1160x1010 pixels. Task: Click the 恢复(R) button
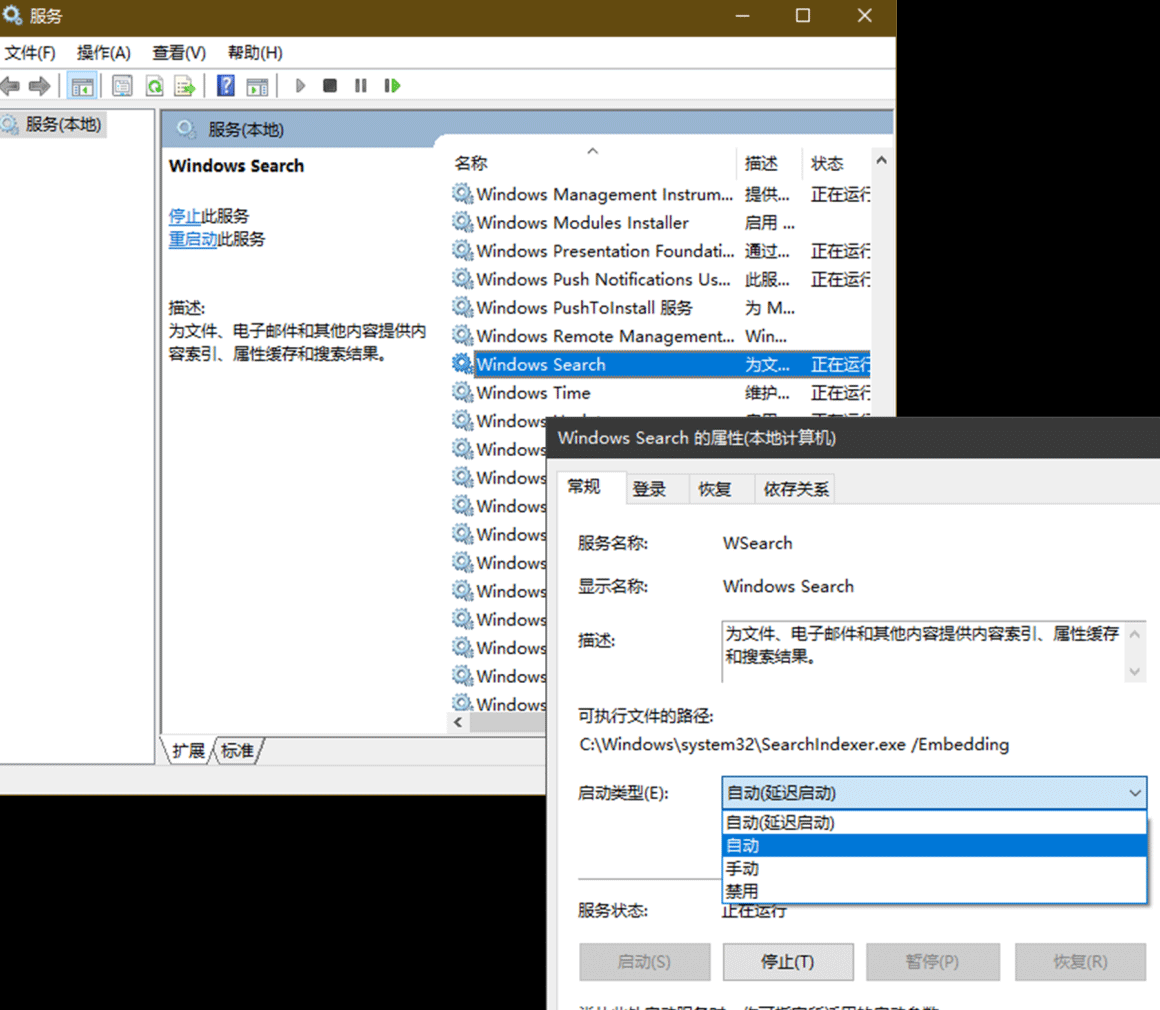[x=1080, y=961]
